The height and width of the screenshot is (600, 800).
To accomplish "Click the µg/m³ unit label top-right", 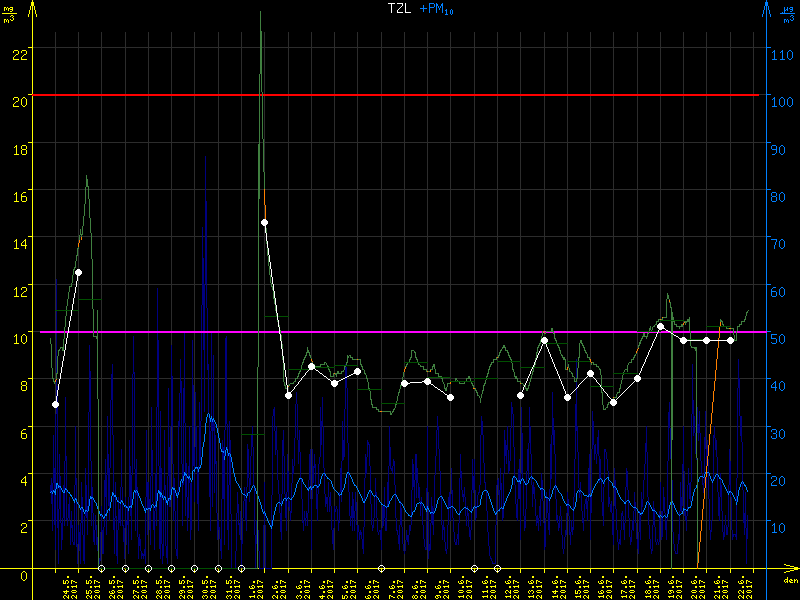I will click(x=788, y=13).
